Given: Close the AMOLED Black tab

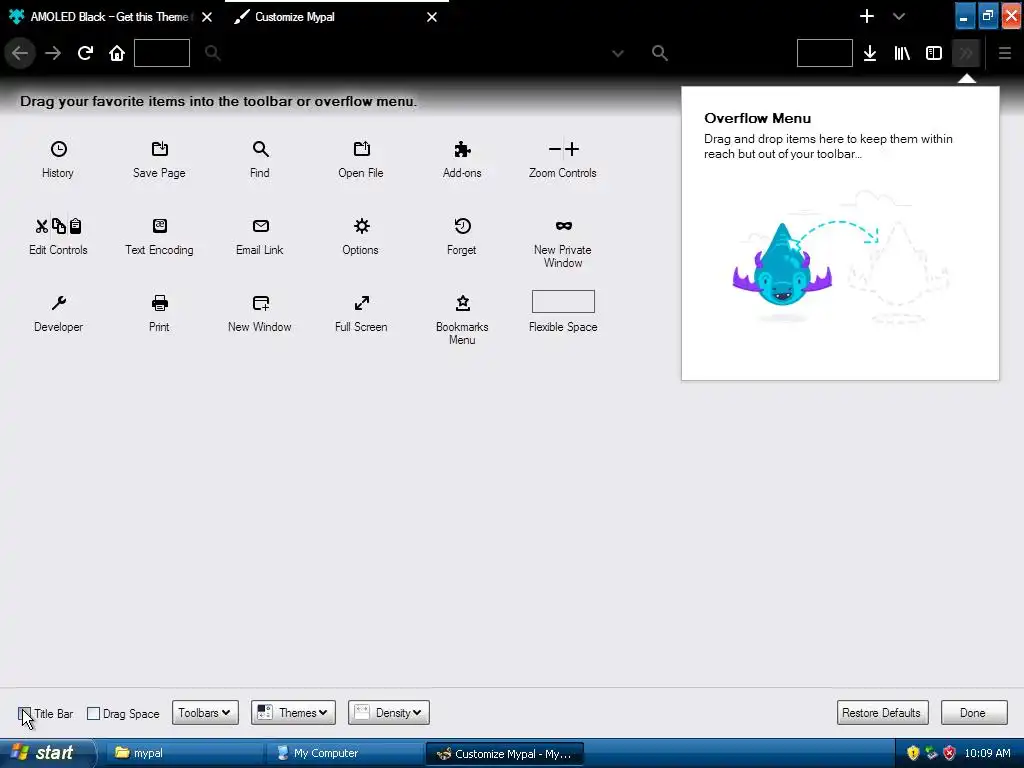Looking at the screenshot, I should coord(207,17).
